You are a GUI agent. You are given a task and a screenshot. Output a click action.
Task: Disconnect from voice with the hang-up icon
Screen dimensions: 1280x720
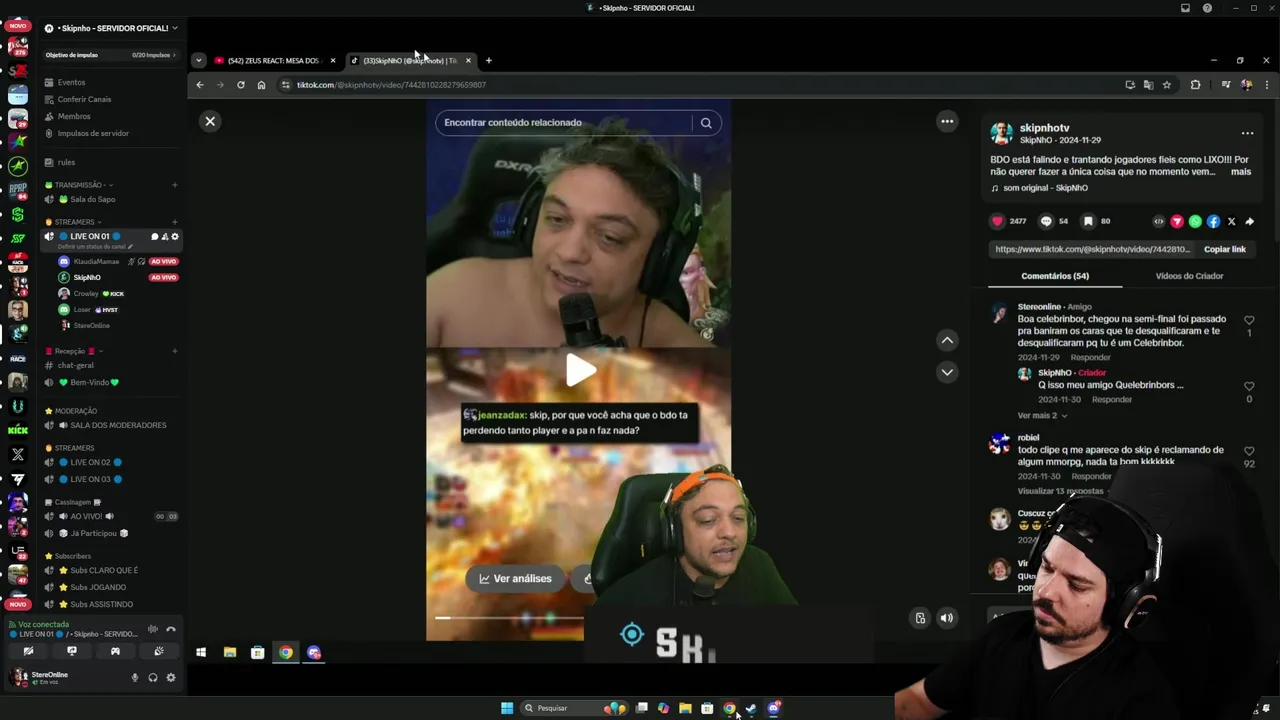pyautogui.click(x=171, y=629)
